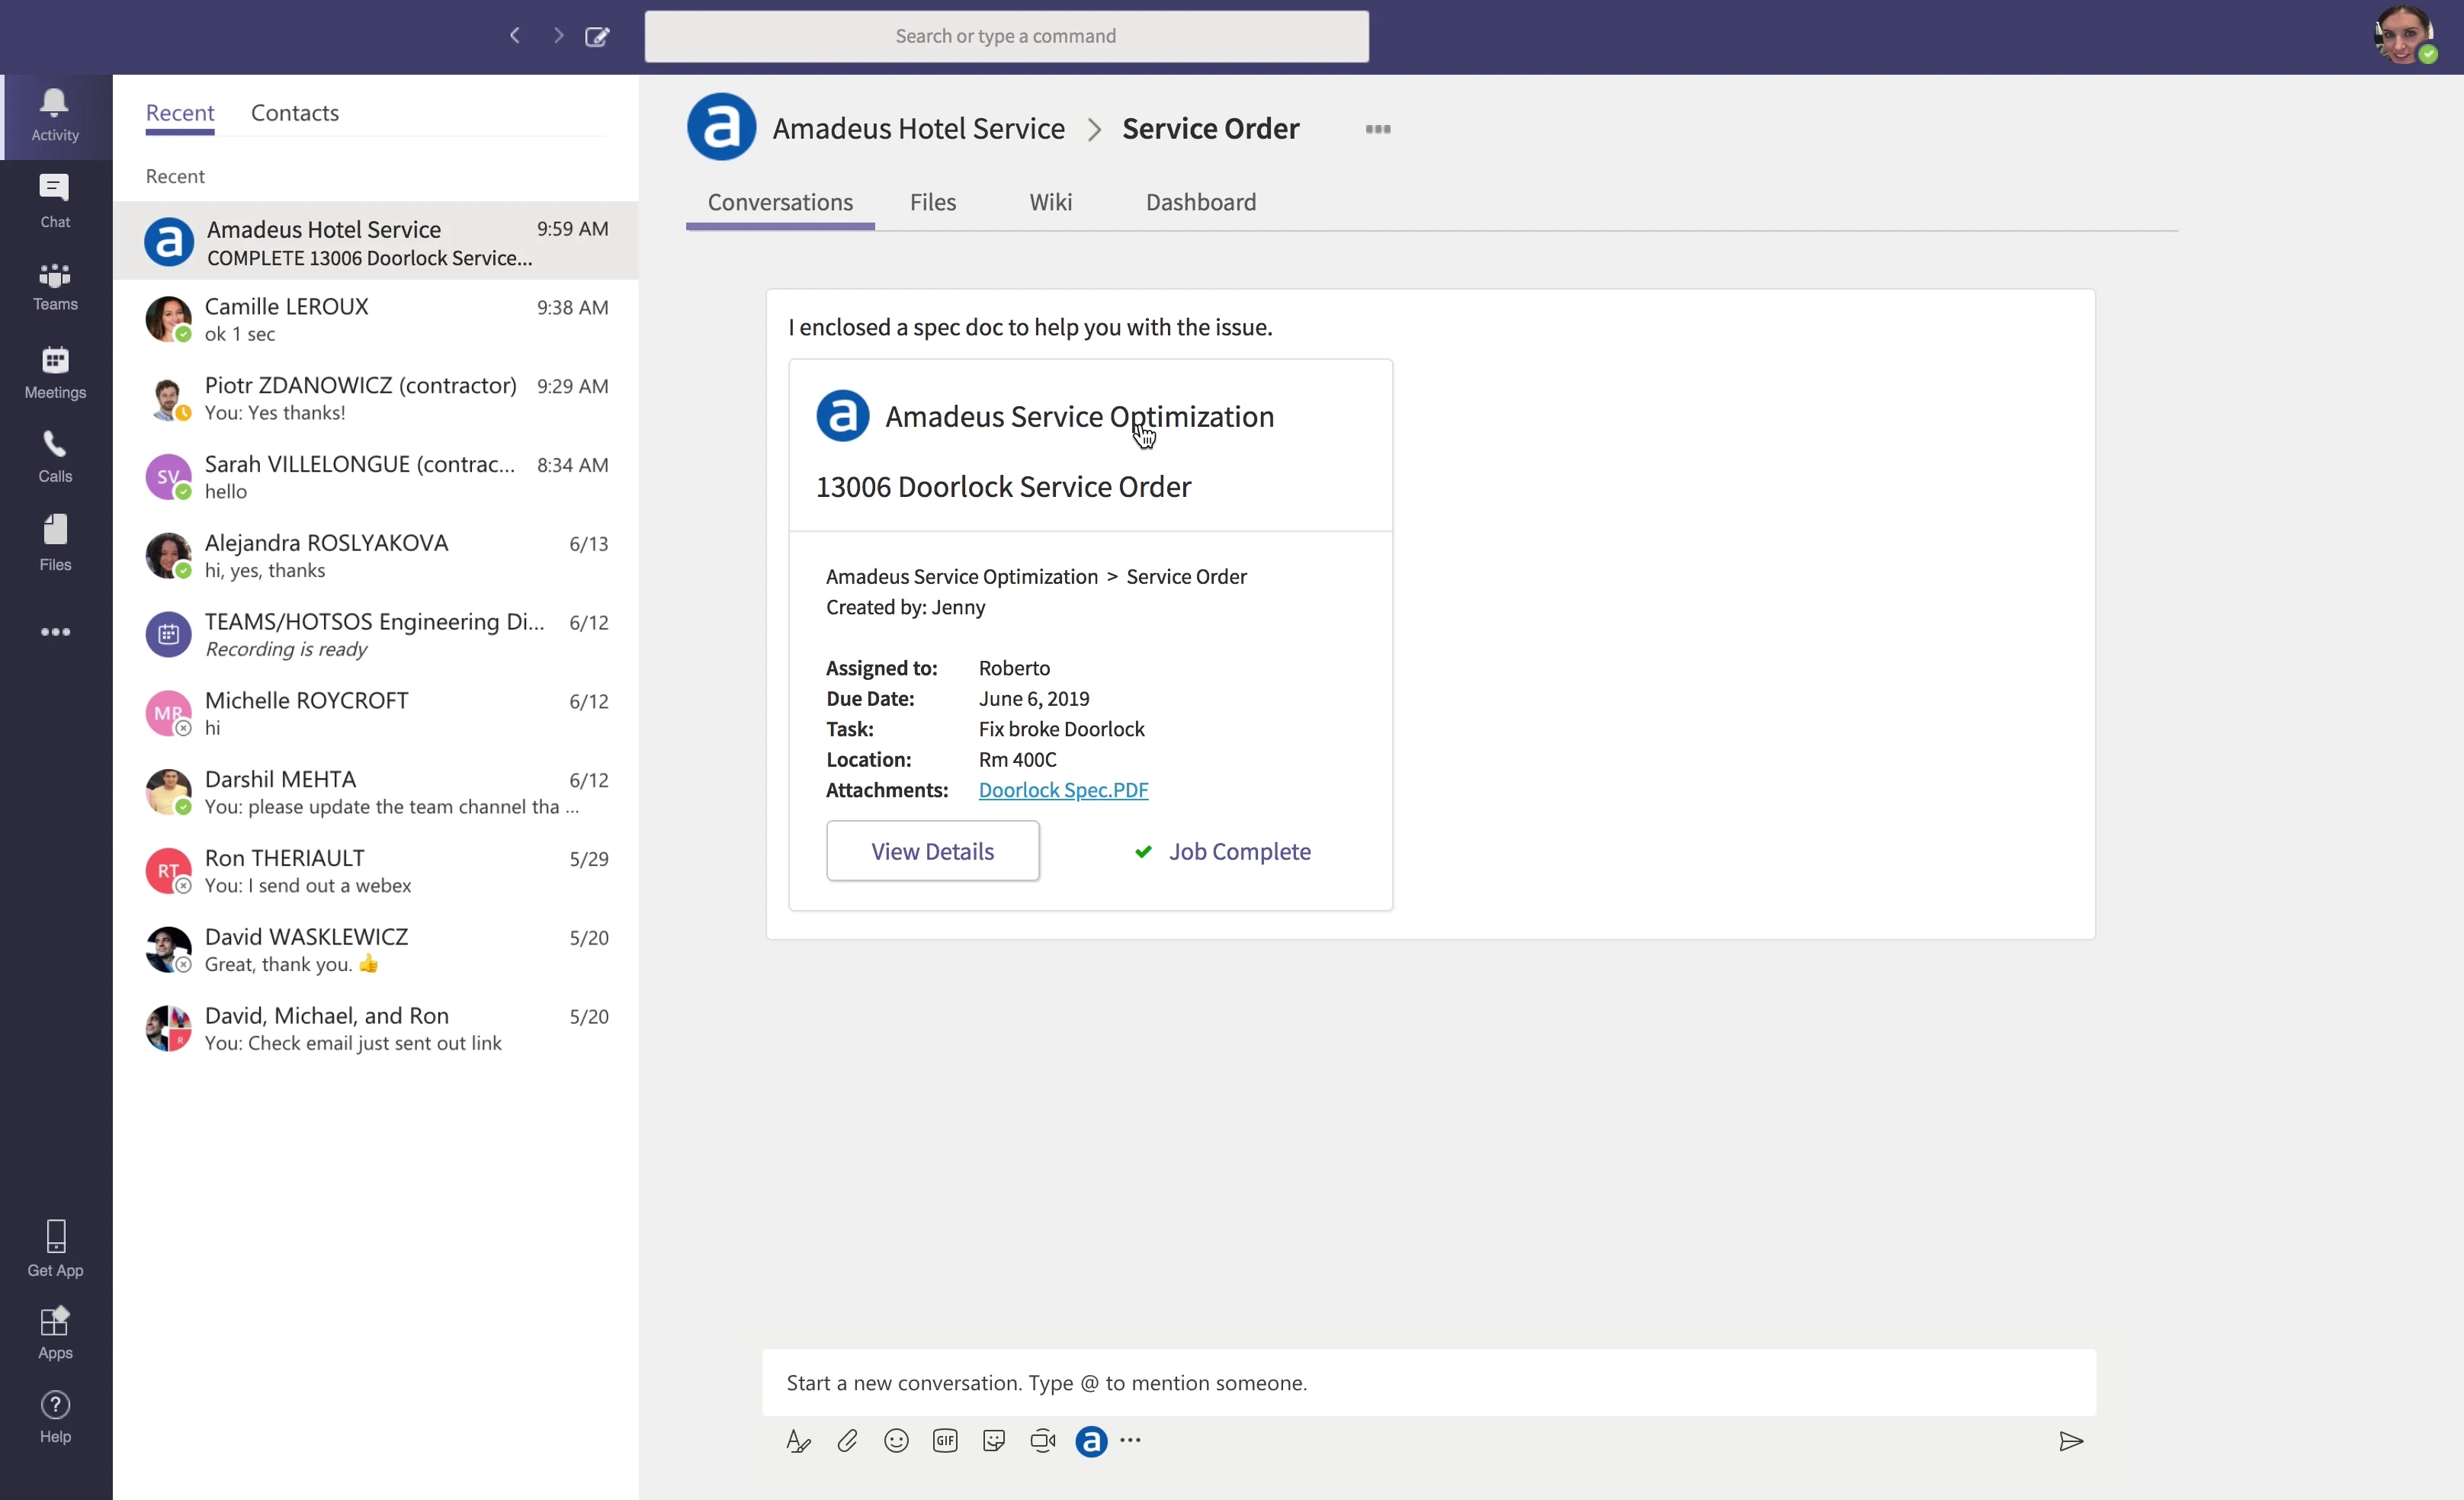Open the Doorlock Spec.PDF attachment link
Viewport: 2464px width, 1500px height.
coord(1063,790)
